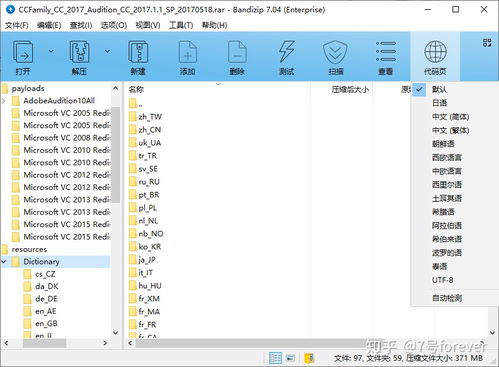Screen dimensions: 499x367
Task: Collapse the Dictionary tree node
Action: point(4,262)
